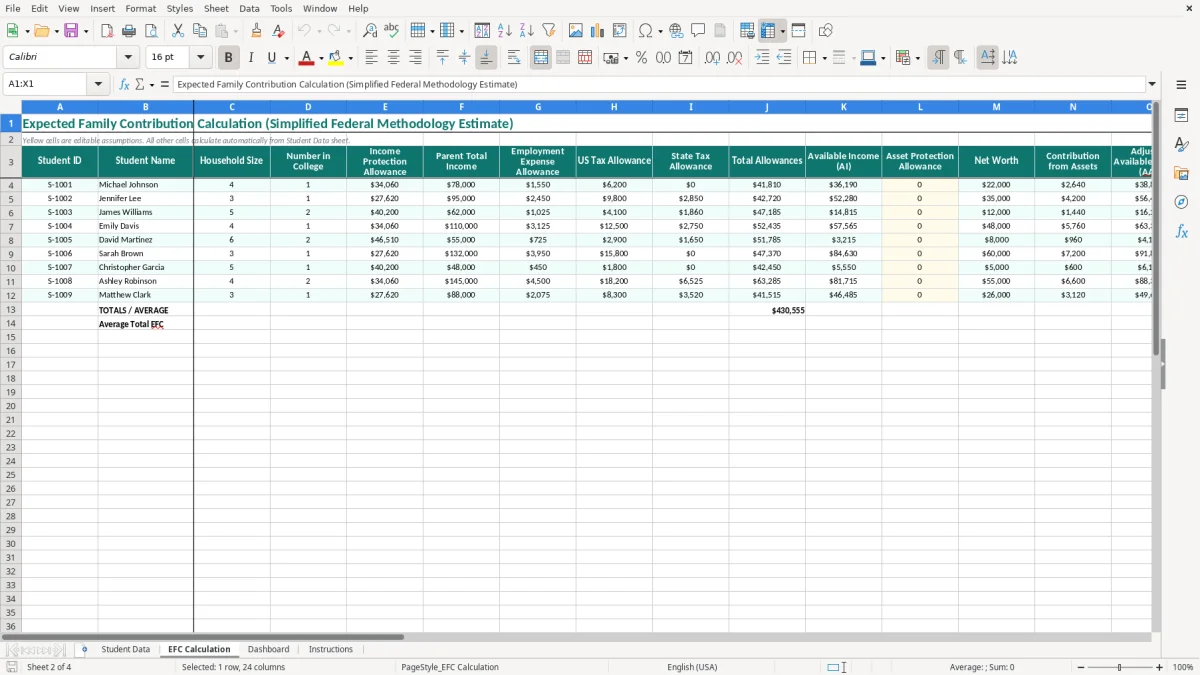Open the conditional formatting dropdown arrow

pos(917,58)
